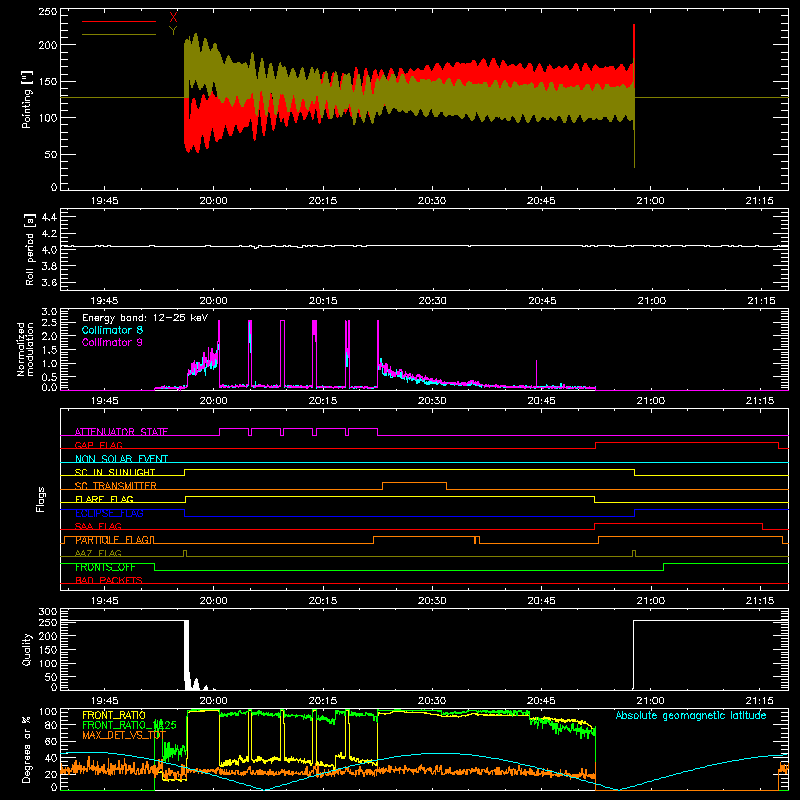Click the orange MAX_DET_VS_TOT legend label
This screenshot has width=800, height=800.
click(x=124, y=735)
